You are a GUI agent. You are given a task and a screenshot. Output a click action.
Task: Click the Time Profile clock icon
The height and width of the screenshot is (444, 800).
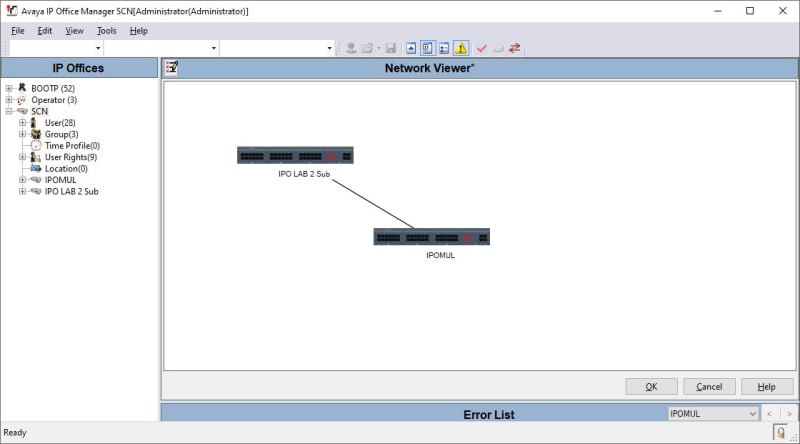[36, 145]
